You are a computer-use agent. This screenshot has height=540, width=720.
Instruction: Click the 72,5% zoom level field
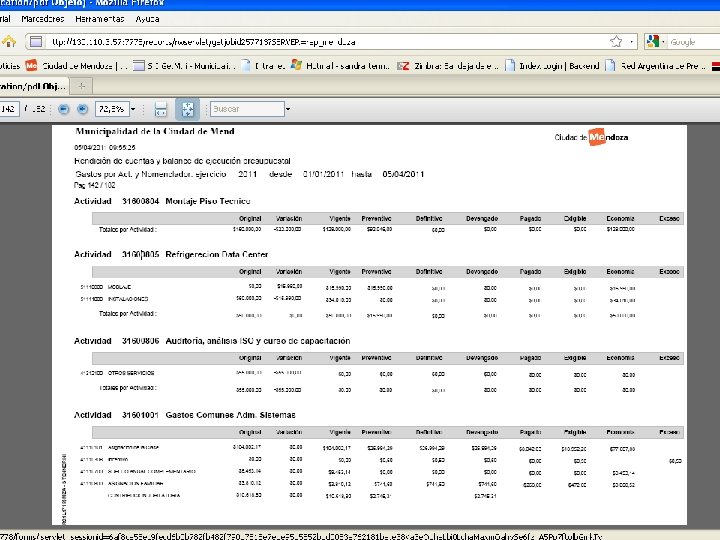(x=112, y=109)
